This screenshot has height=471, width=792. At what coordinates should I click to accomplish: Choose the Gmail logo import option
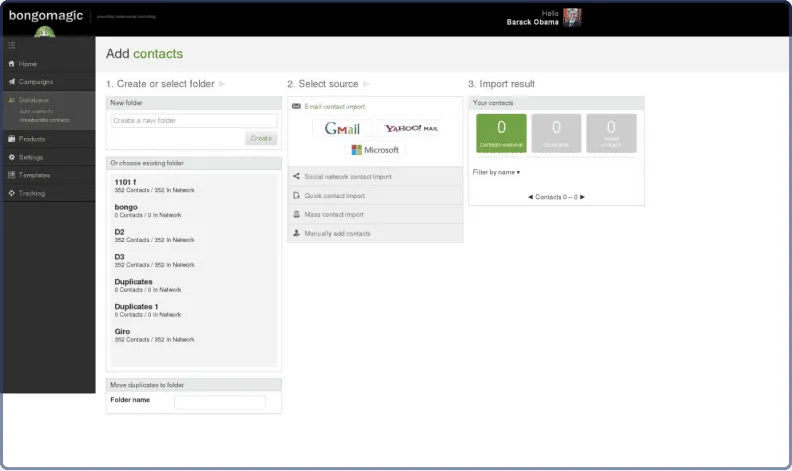(x=342, y=128)
